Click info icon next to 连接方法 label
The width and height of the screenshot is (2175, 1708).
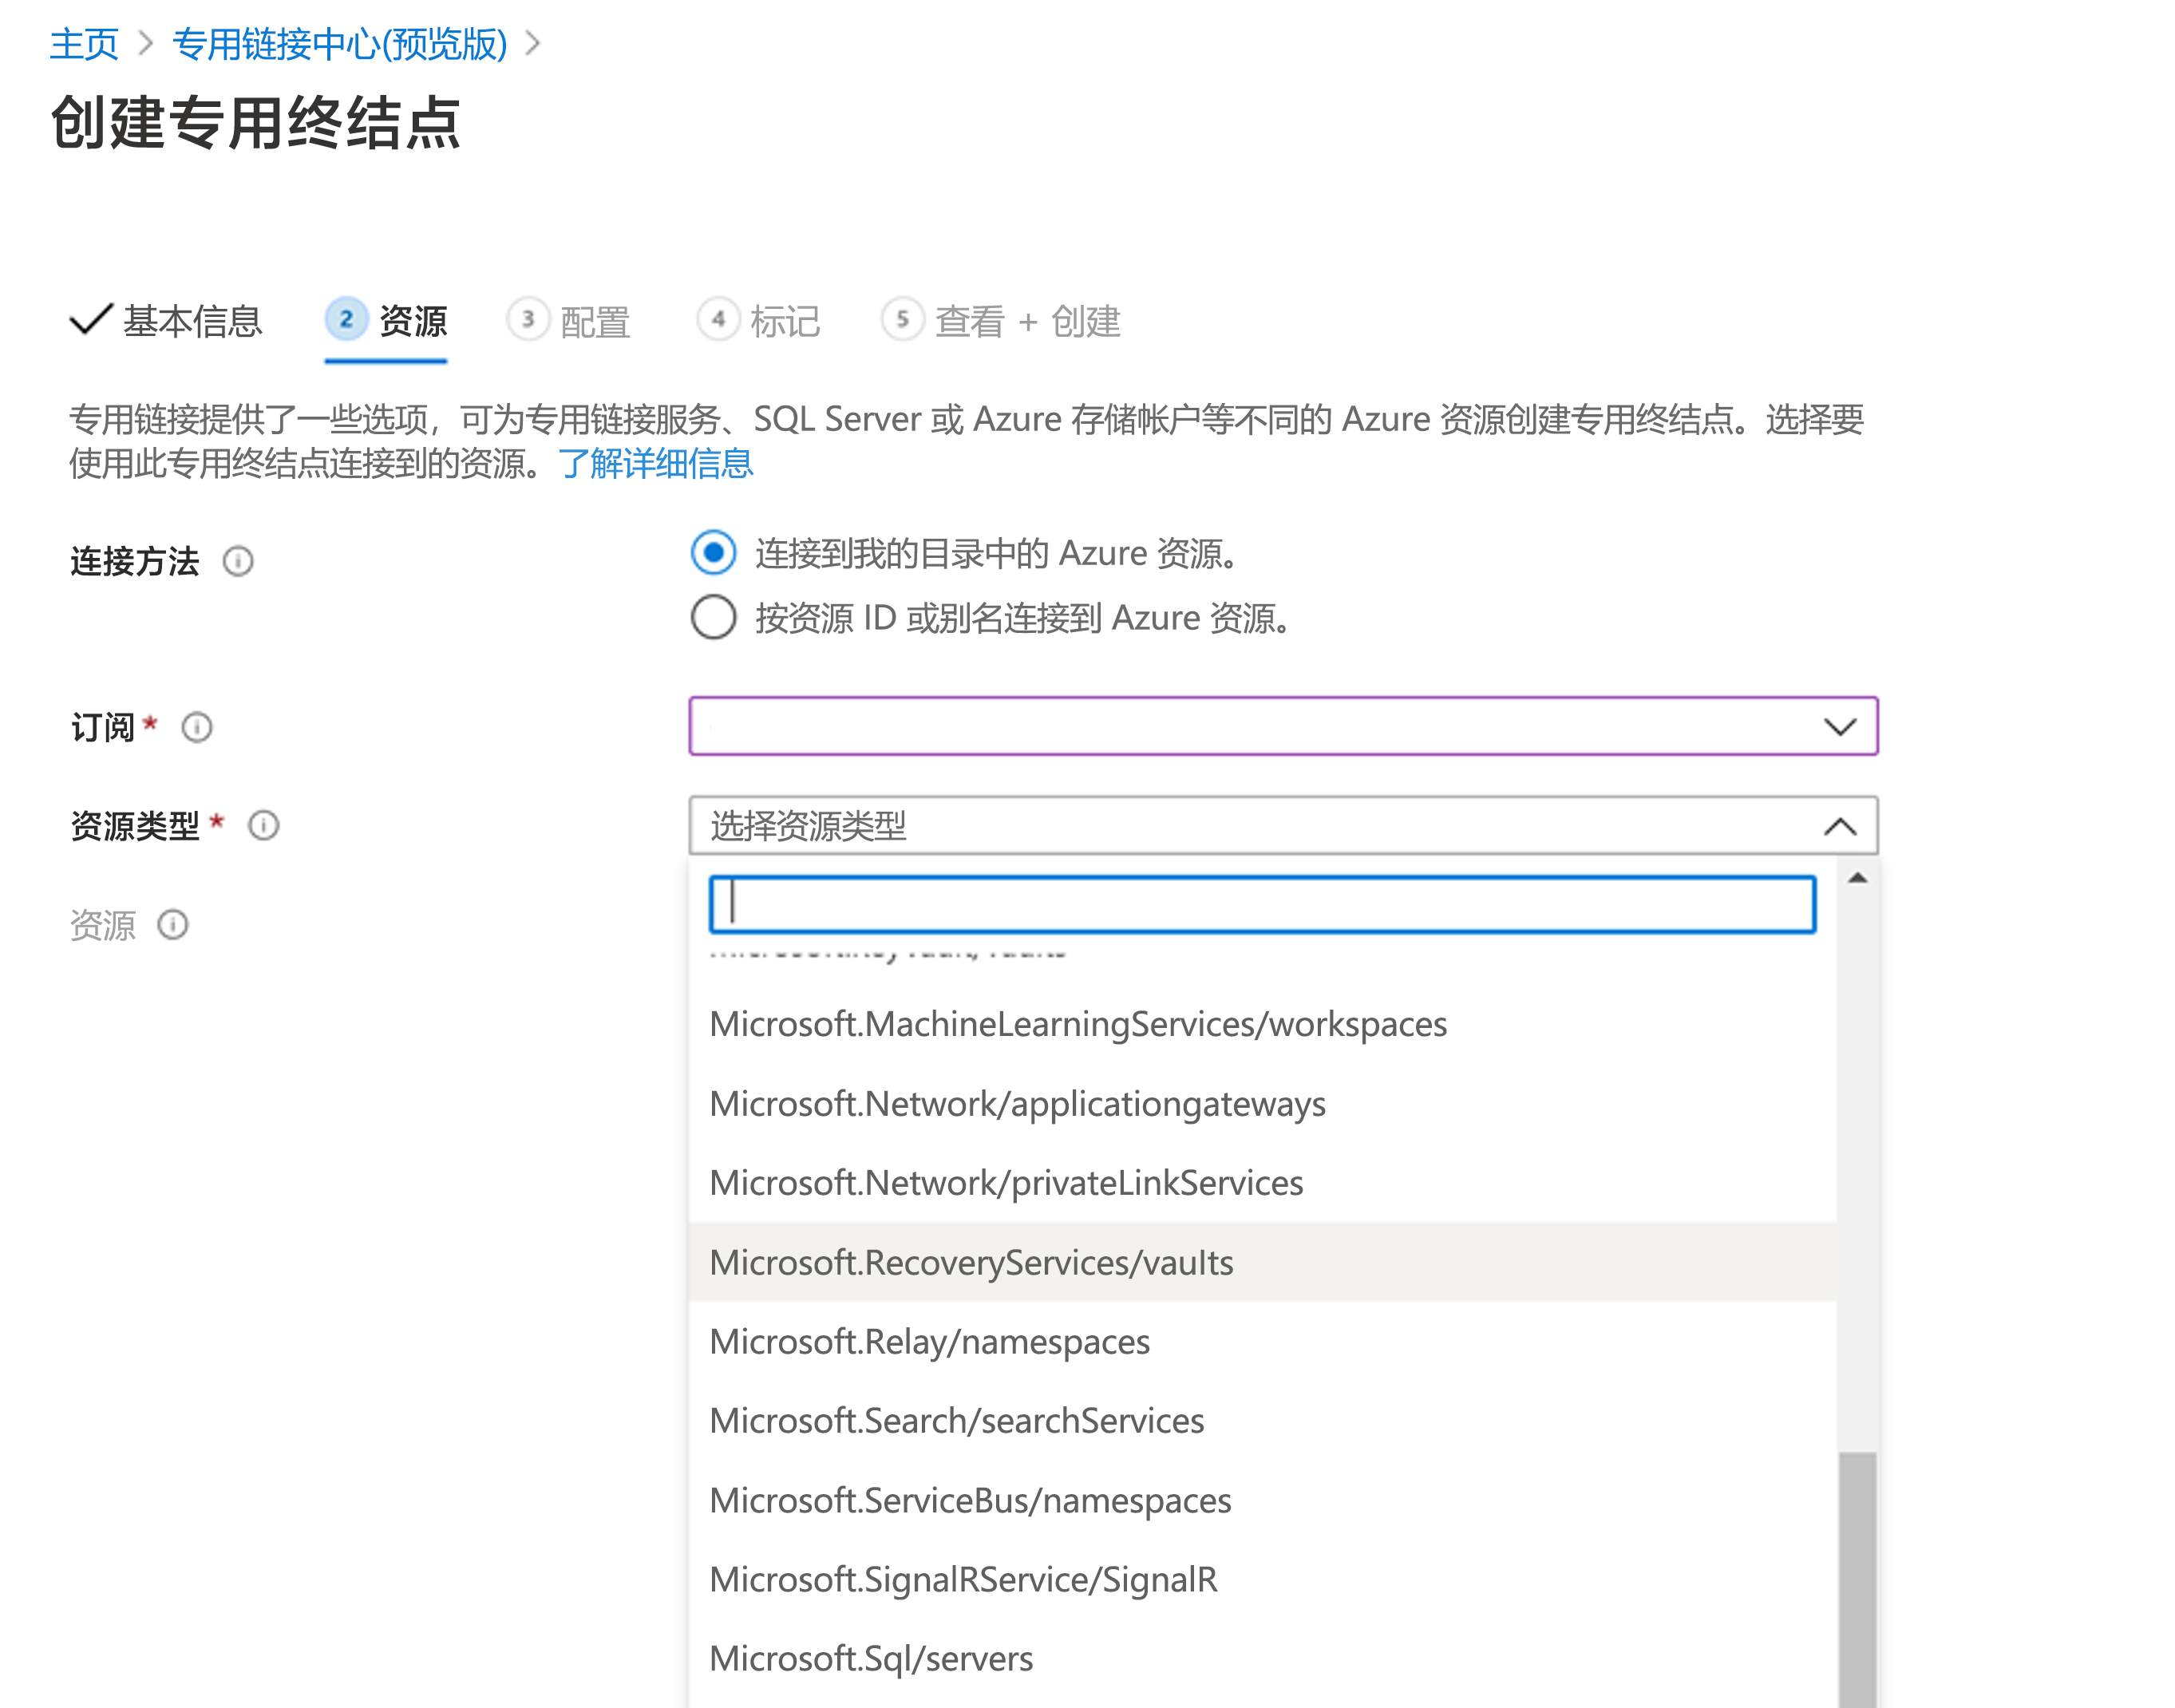239,562
